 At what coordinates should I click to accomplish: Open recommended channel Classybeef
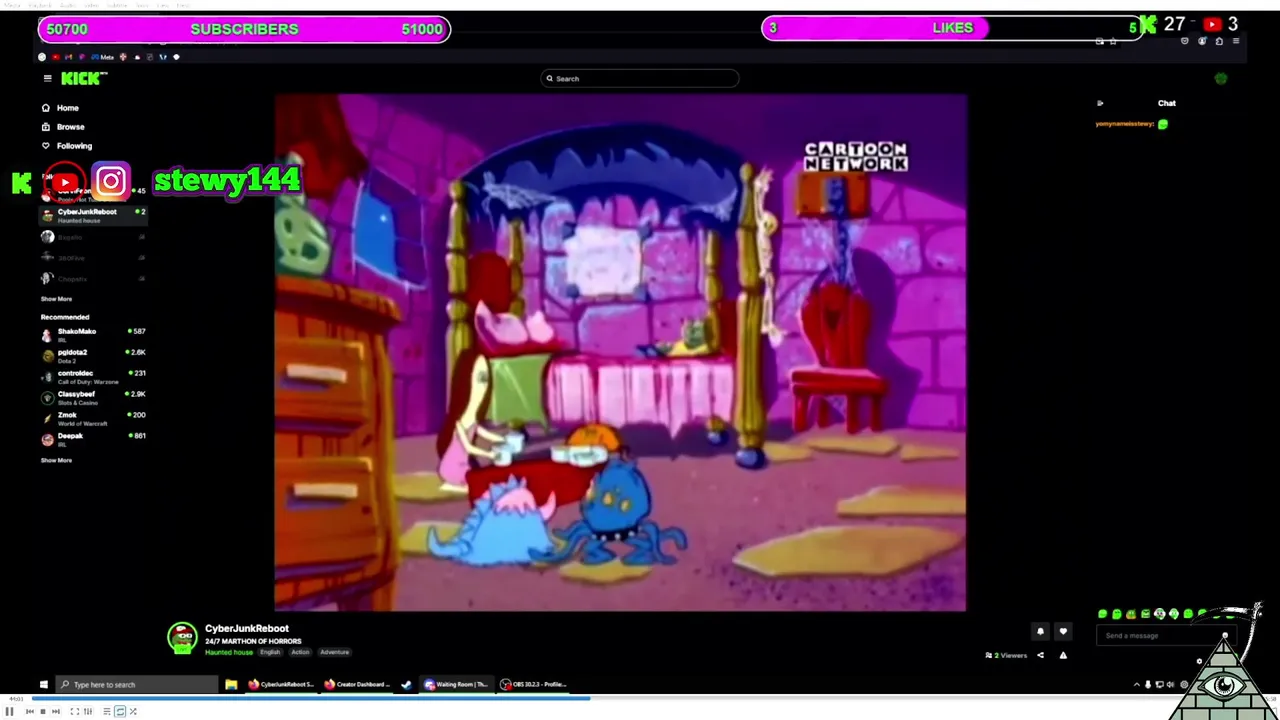tap(93, 397)
